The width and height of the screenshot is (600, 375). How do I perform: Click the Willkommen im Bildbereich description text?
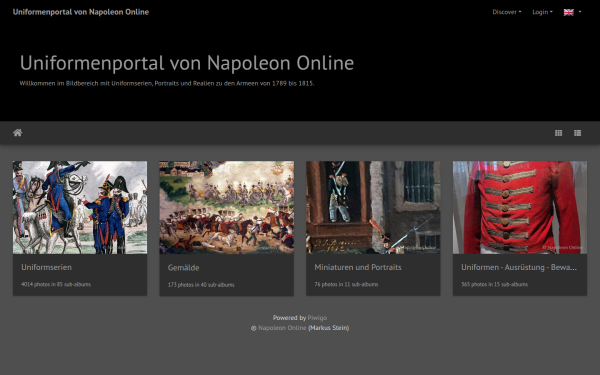point(167,83)
